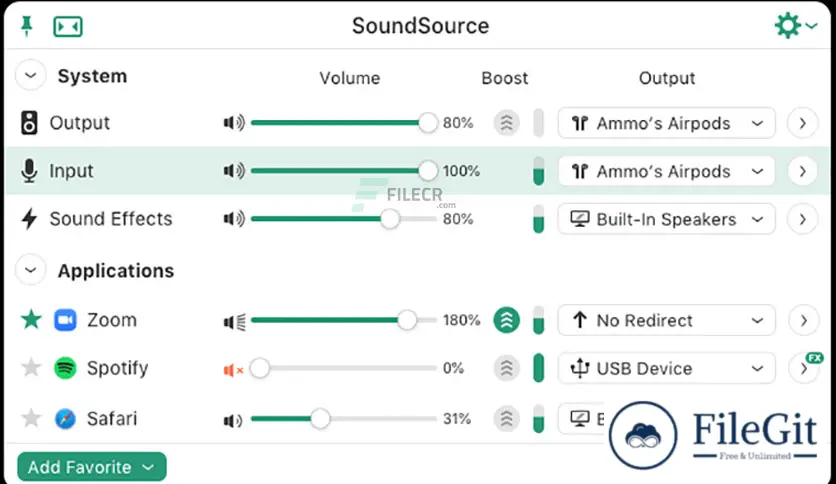Click the Output level meter
The width and height of the screenshot is (836, 484).
pyautogui.click(x=538, y=123)
